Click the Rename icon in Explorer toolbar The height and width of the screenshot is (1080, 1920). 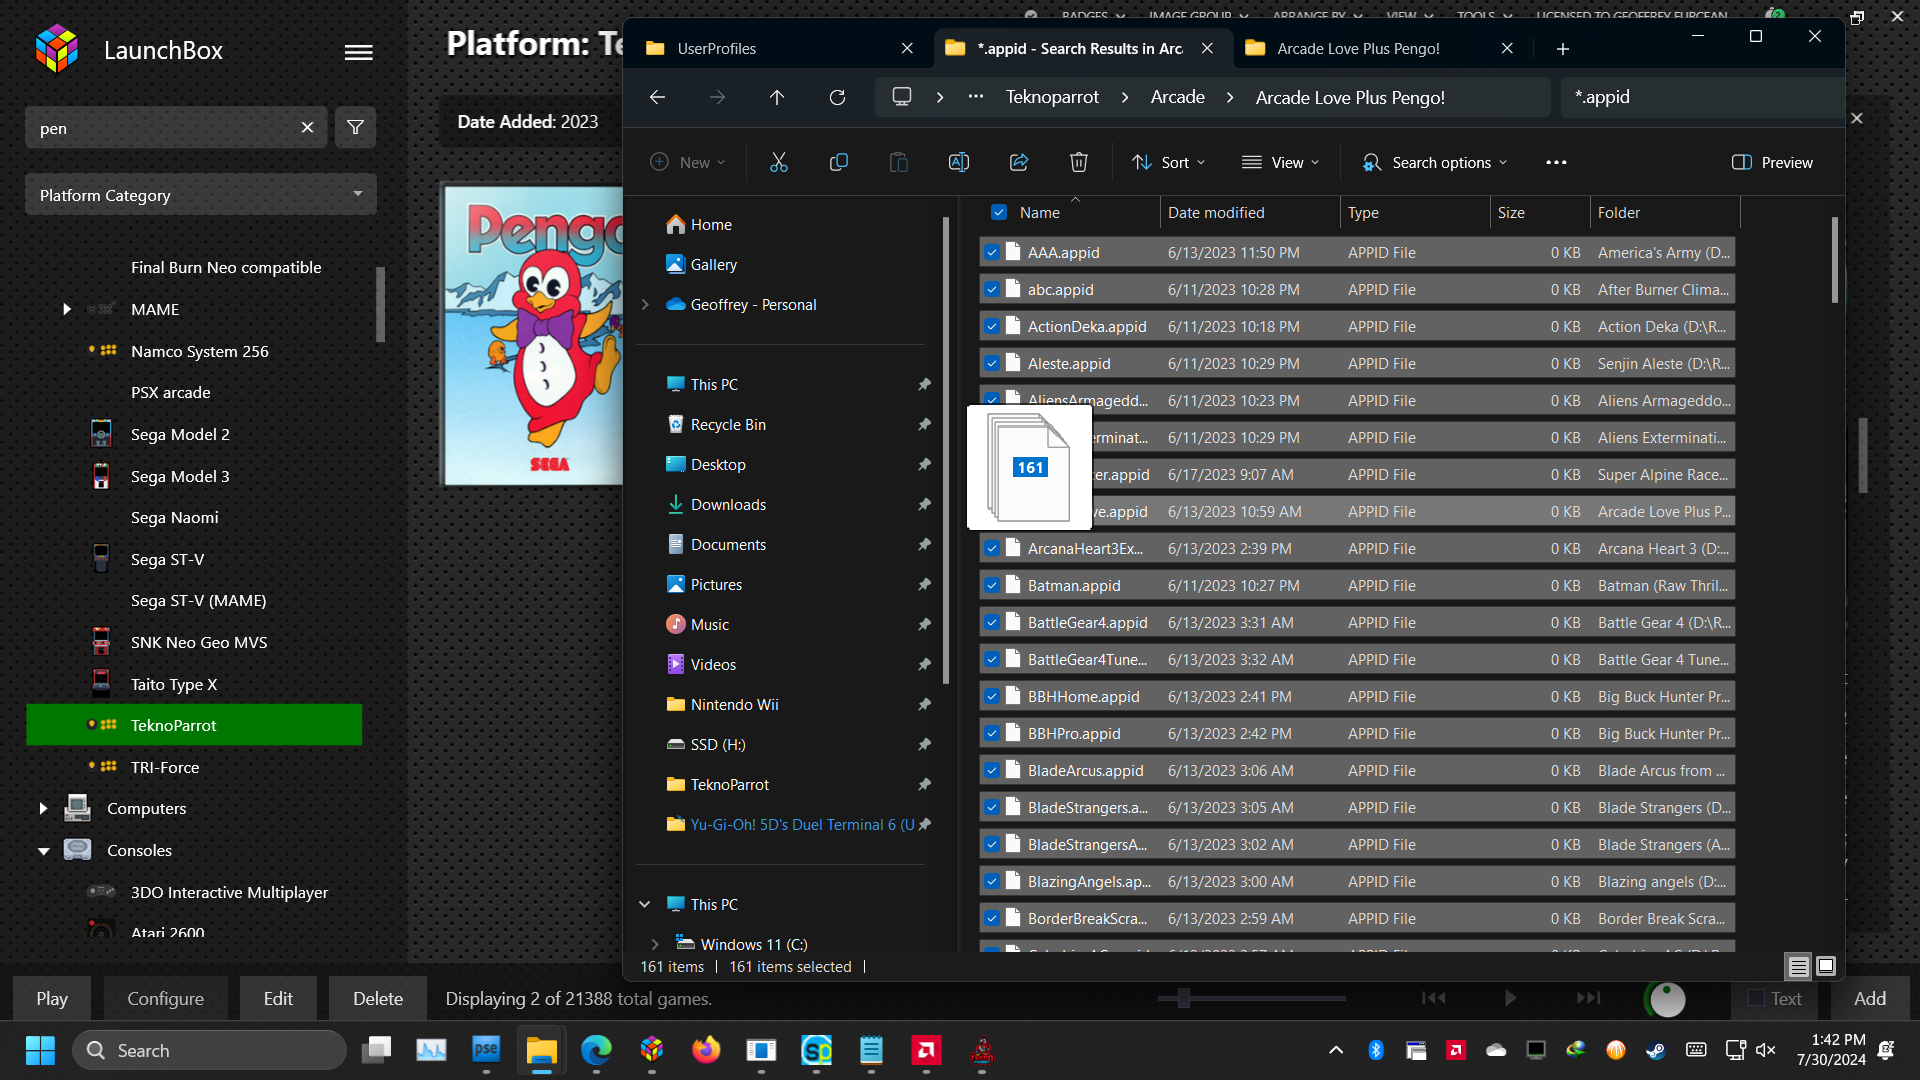click(958, 162)
